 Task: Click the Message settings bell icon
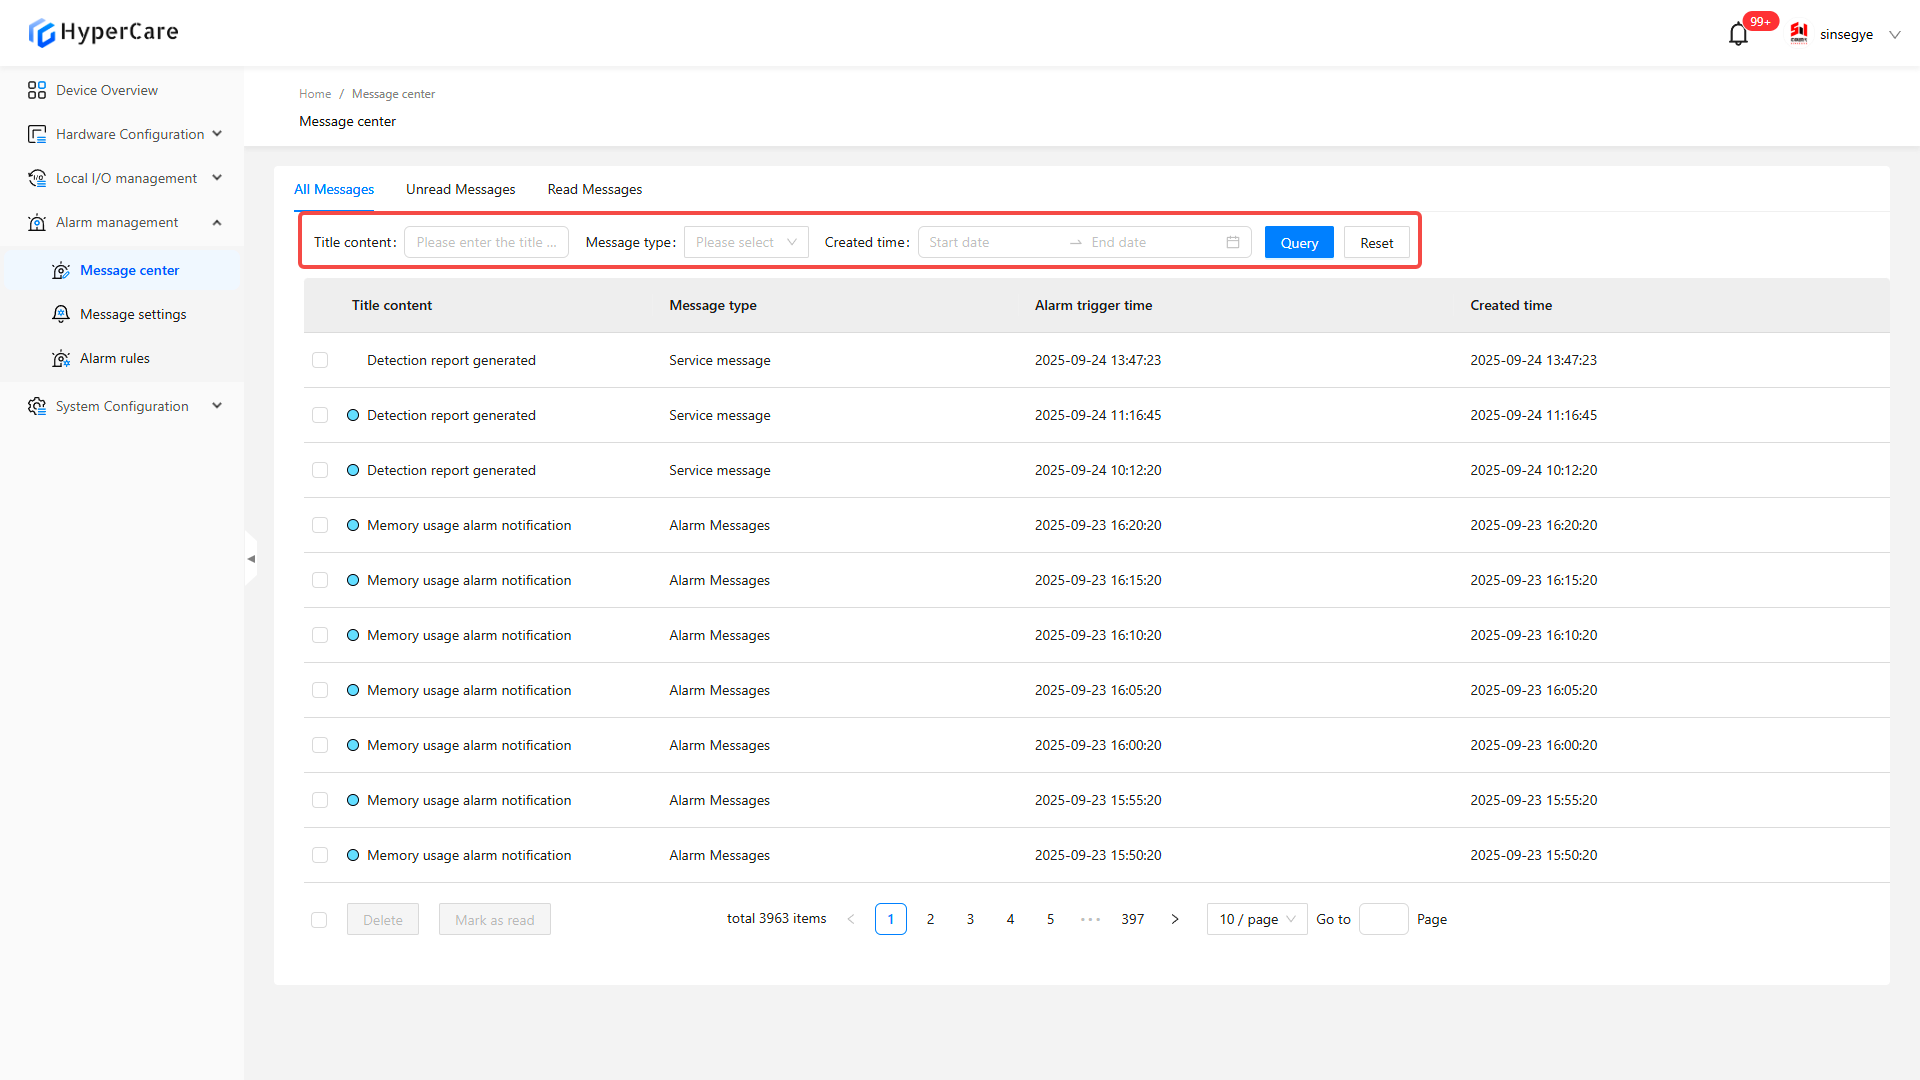61,314
